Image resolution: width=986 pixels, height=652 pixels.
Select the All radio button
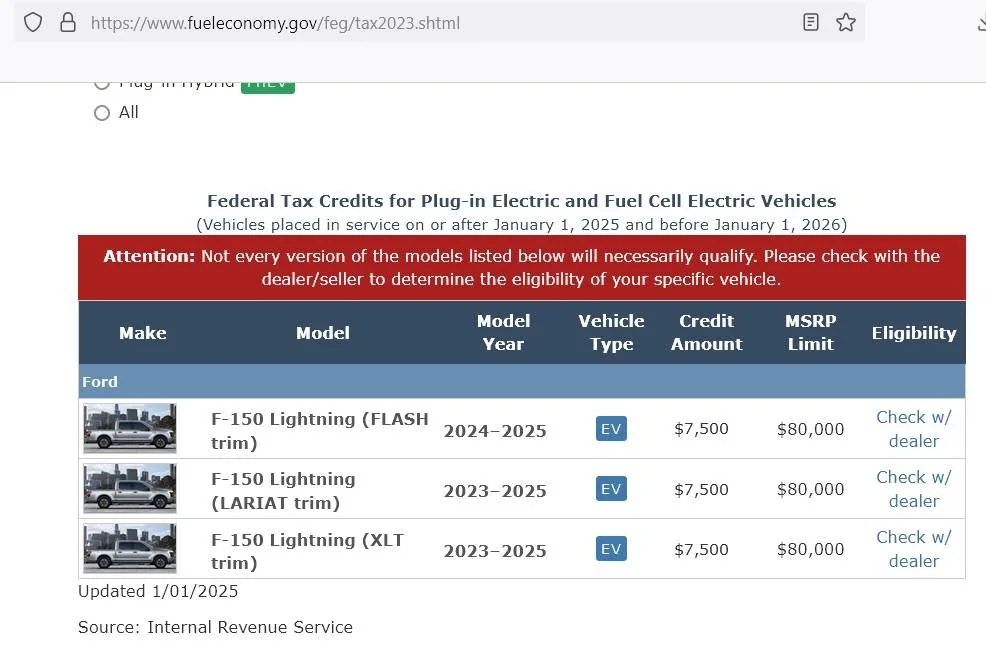(102, 113)
